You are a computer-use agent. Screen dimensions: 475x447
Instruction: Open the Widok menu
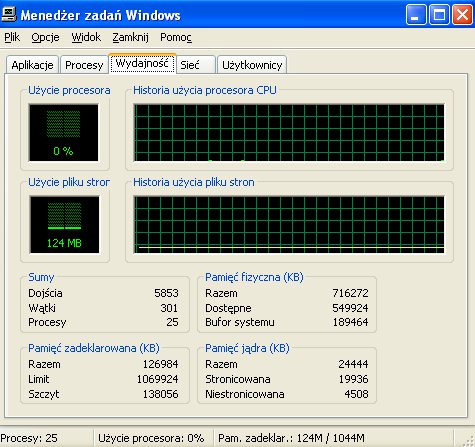pos(86,37)
